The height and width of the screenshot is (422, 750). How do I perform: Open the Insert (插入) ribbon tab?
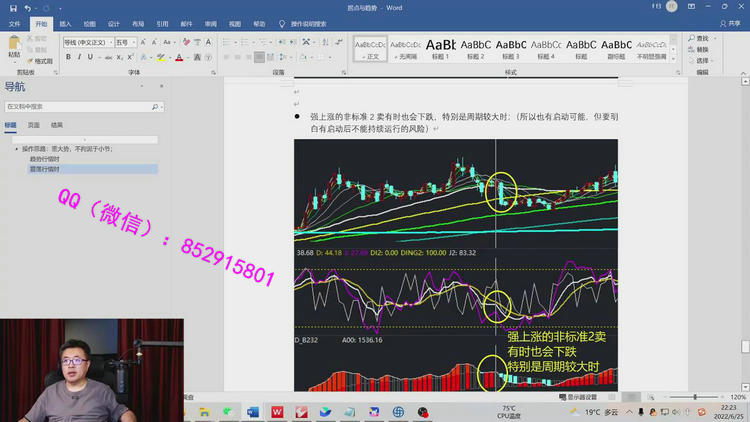[65, 23]
